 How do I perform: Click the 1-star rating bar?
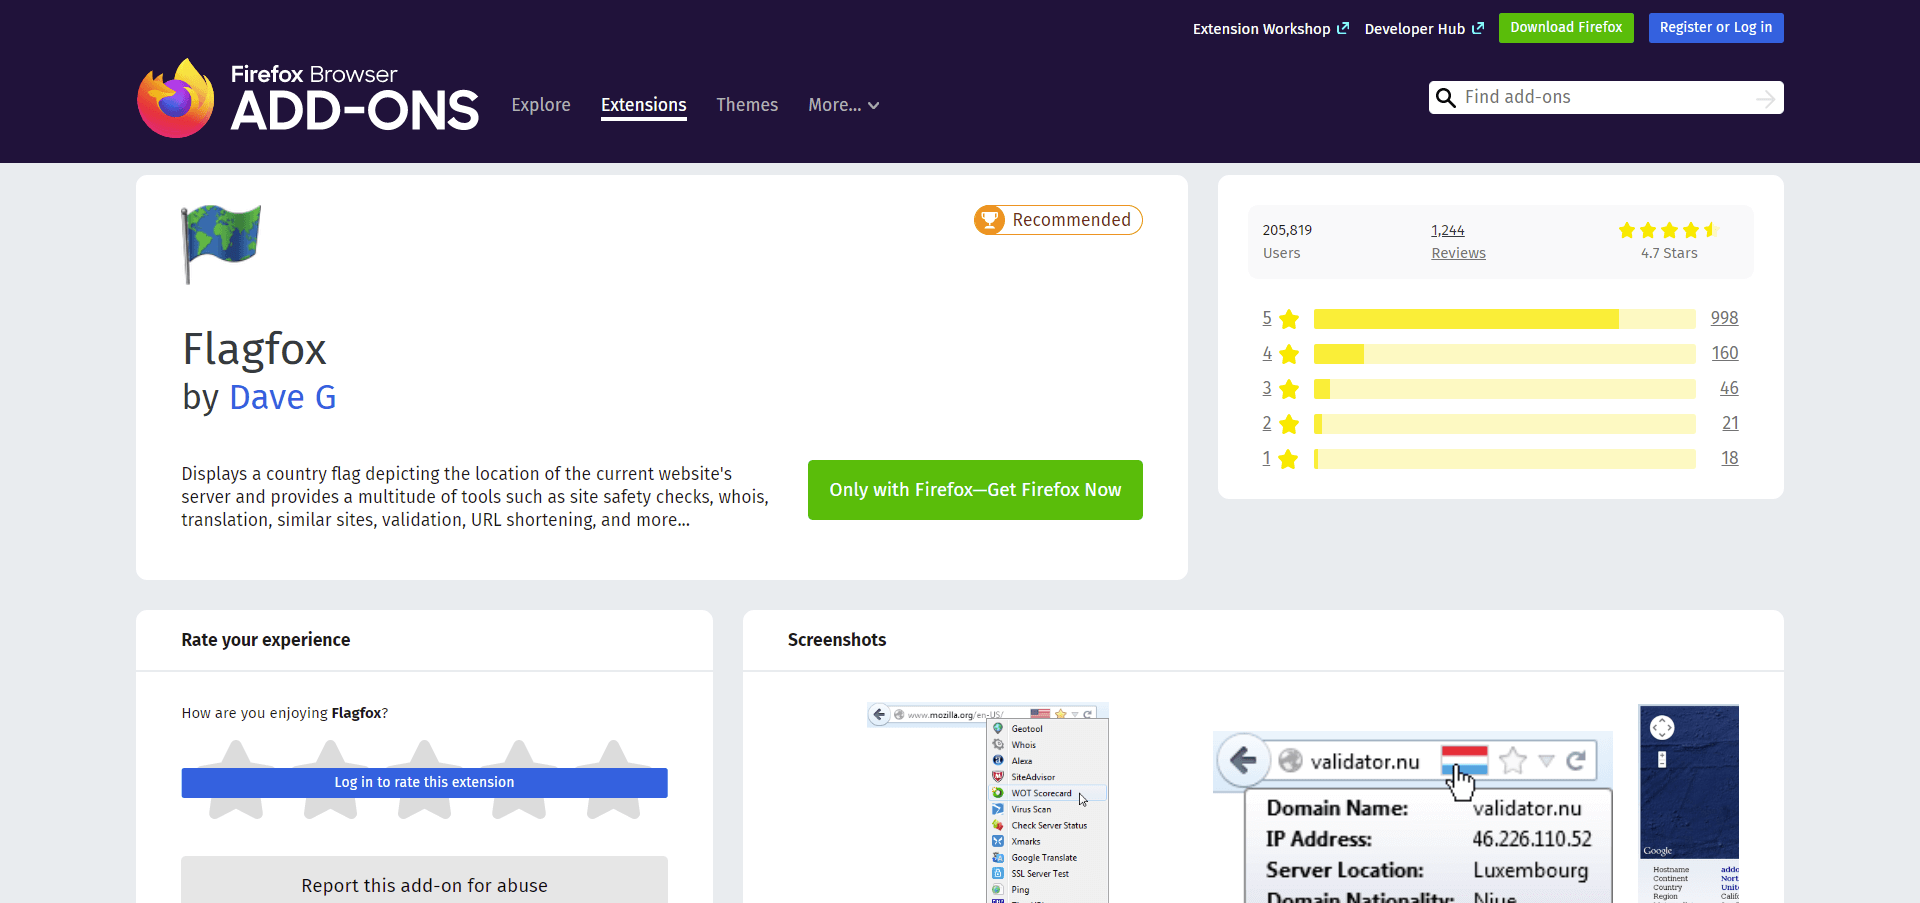coord(1505,459)
